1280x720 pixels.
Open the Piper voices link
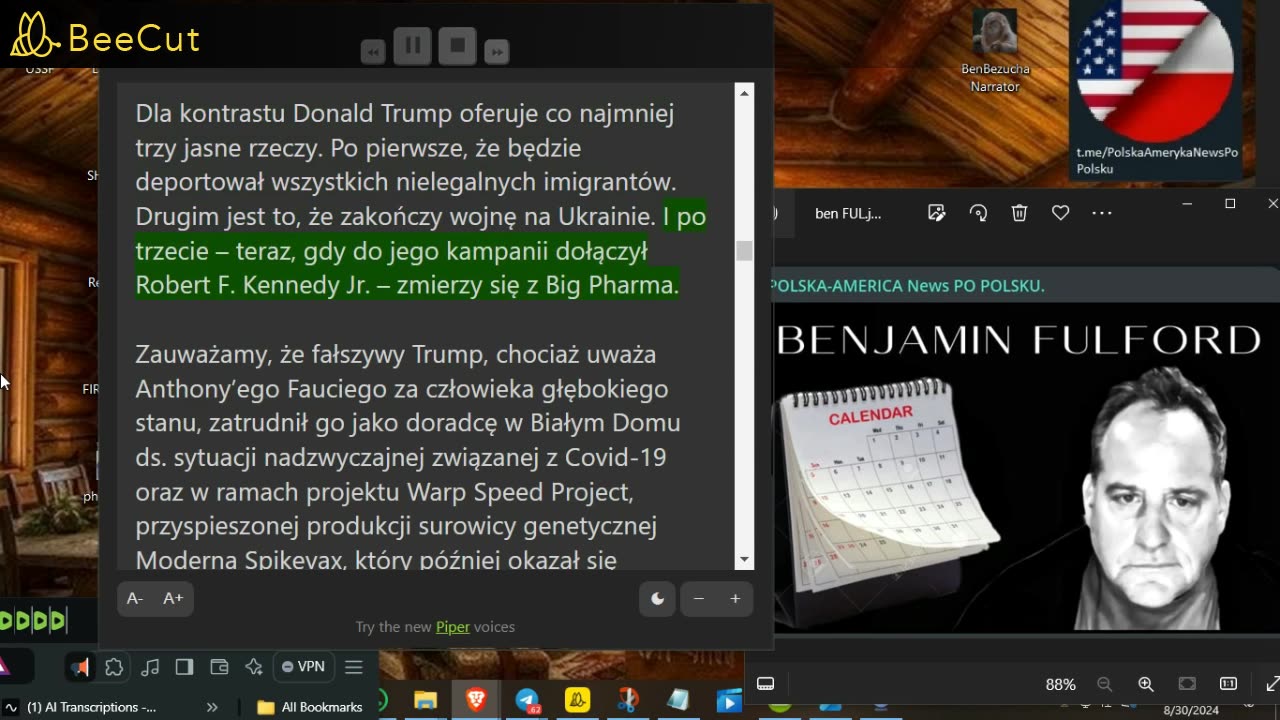tap(452, 627)
